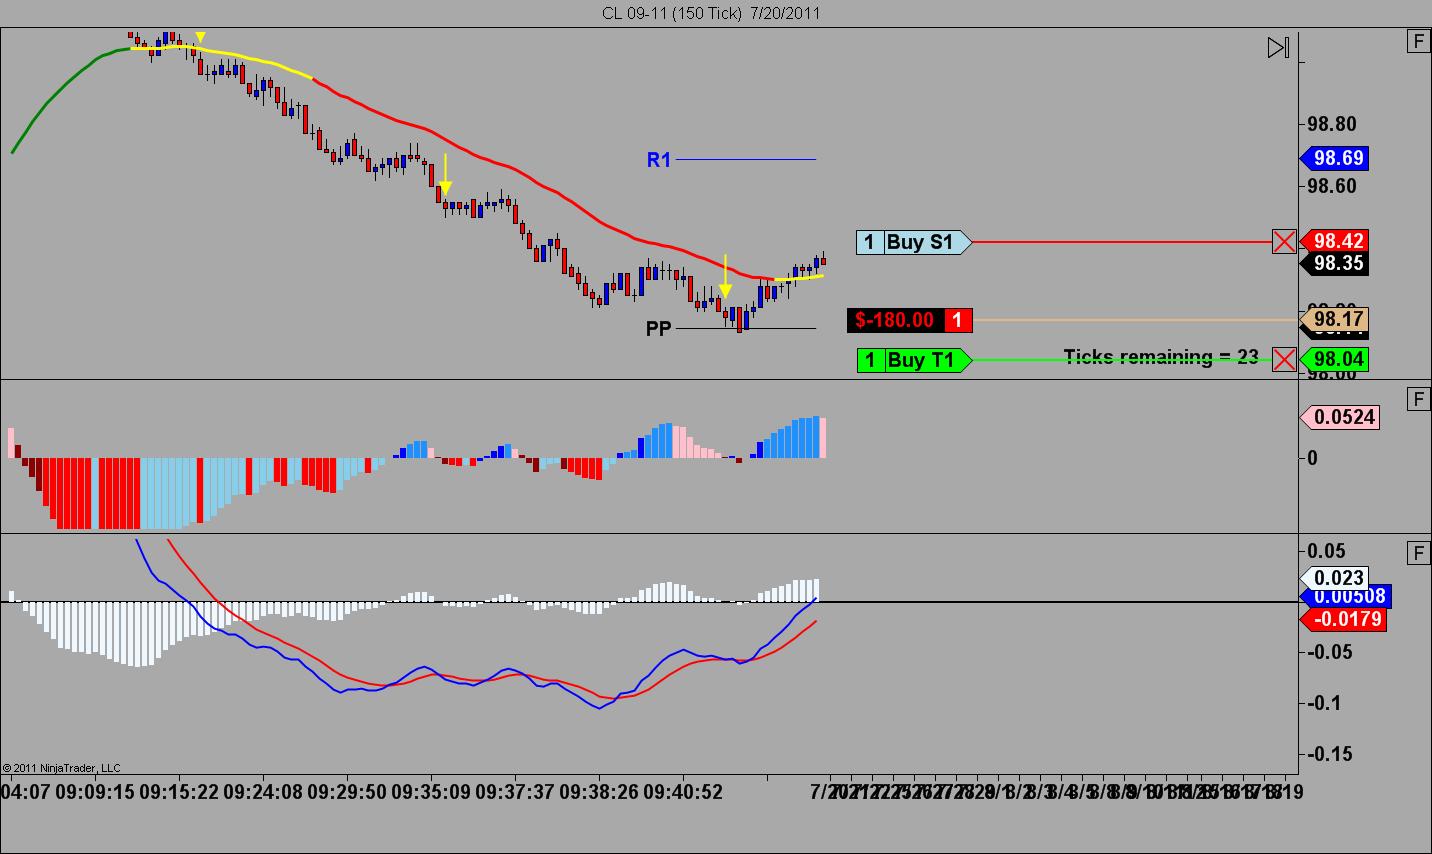Click the -0.1 MACD axis label

coord(1323,703)
